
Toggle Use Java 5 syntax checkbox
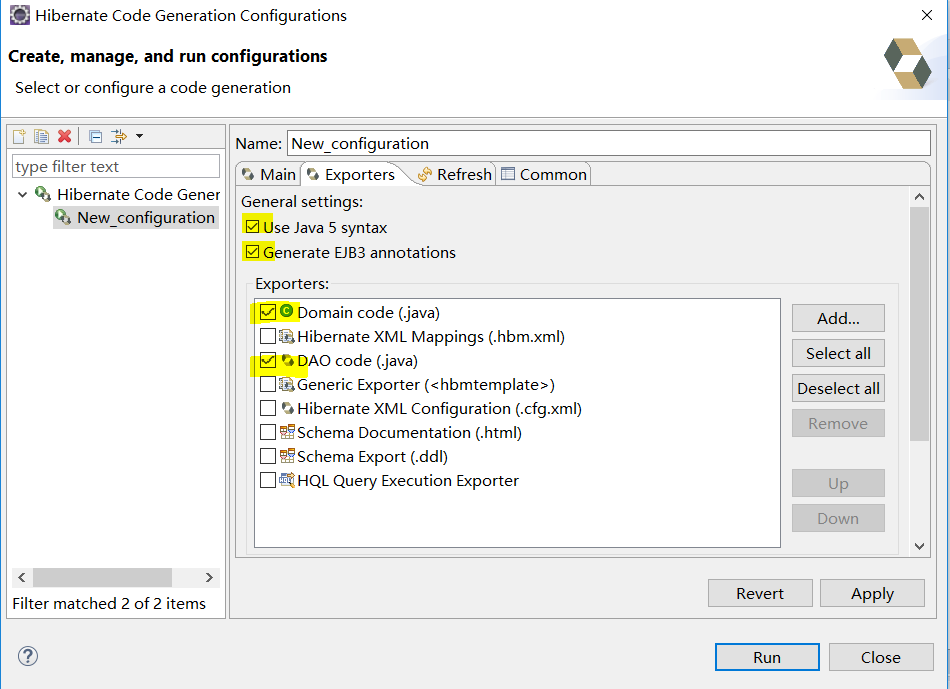(x=252, y=227)
